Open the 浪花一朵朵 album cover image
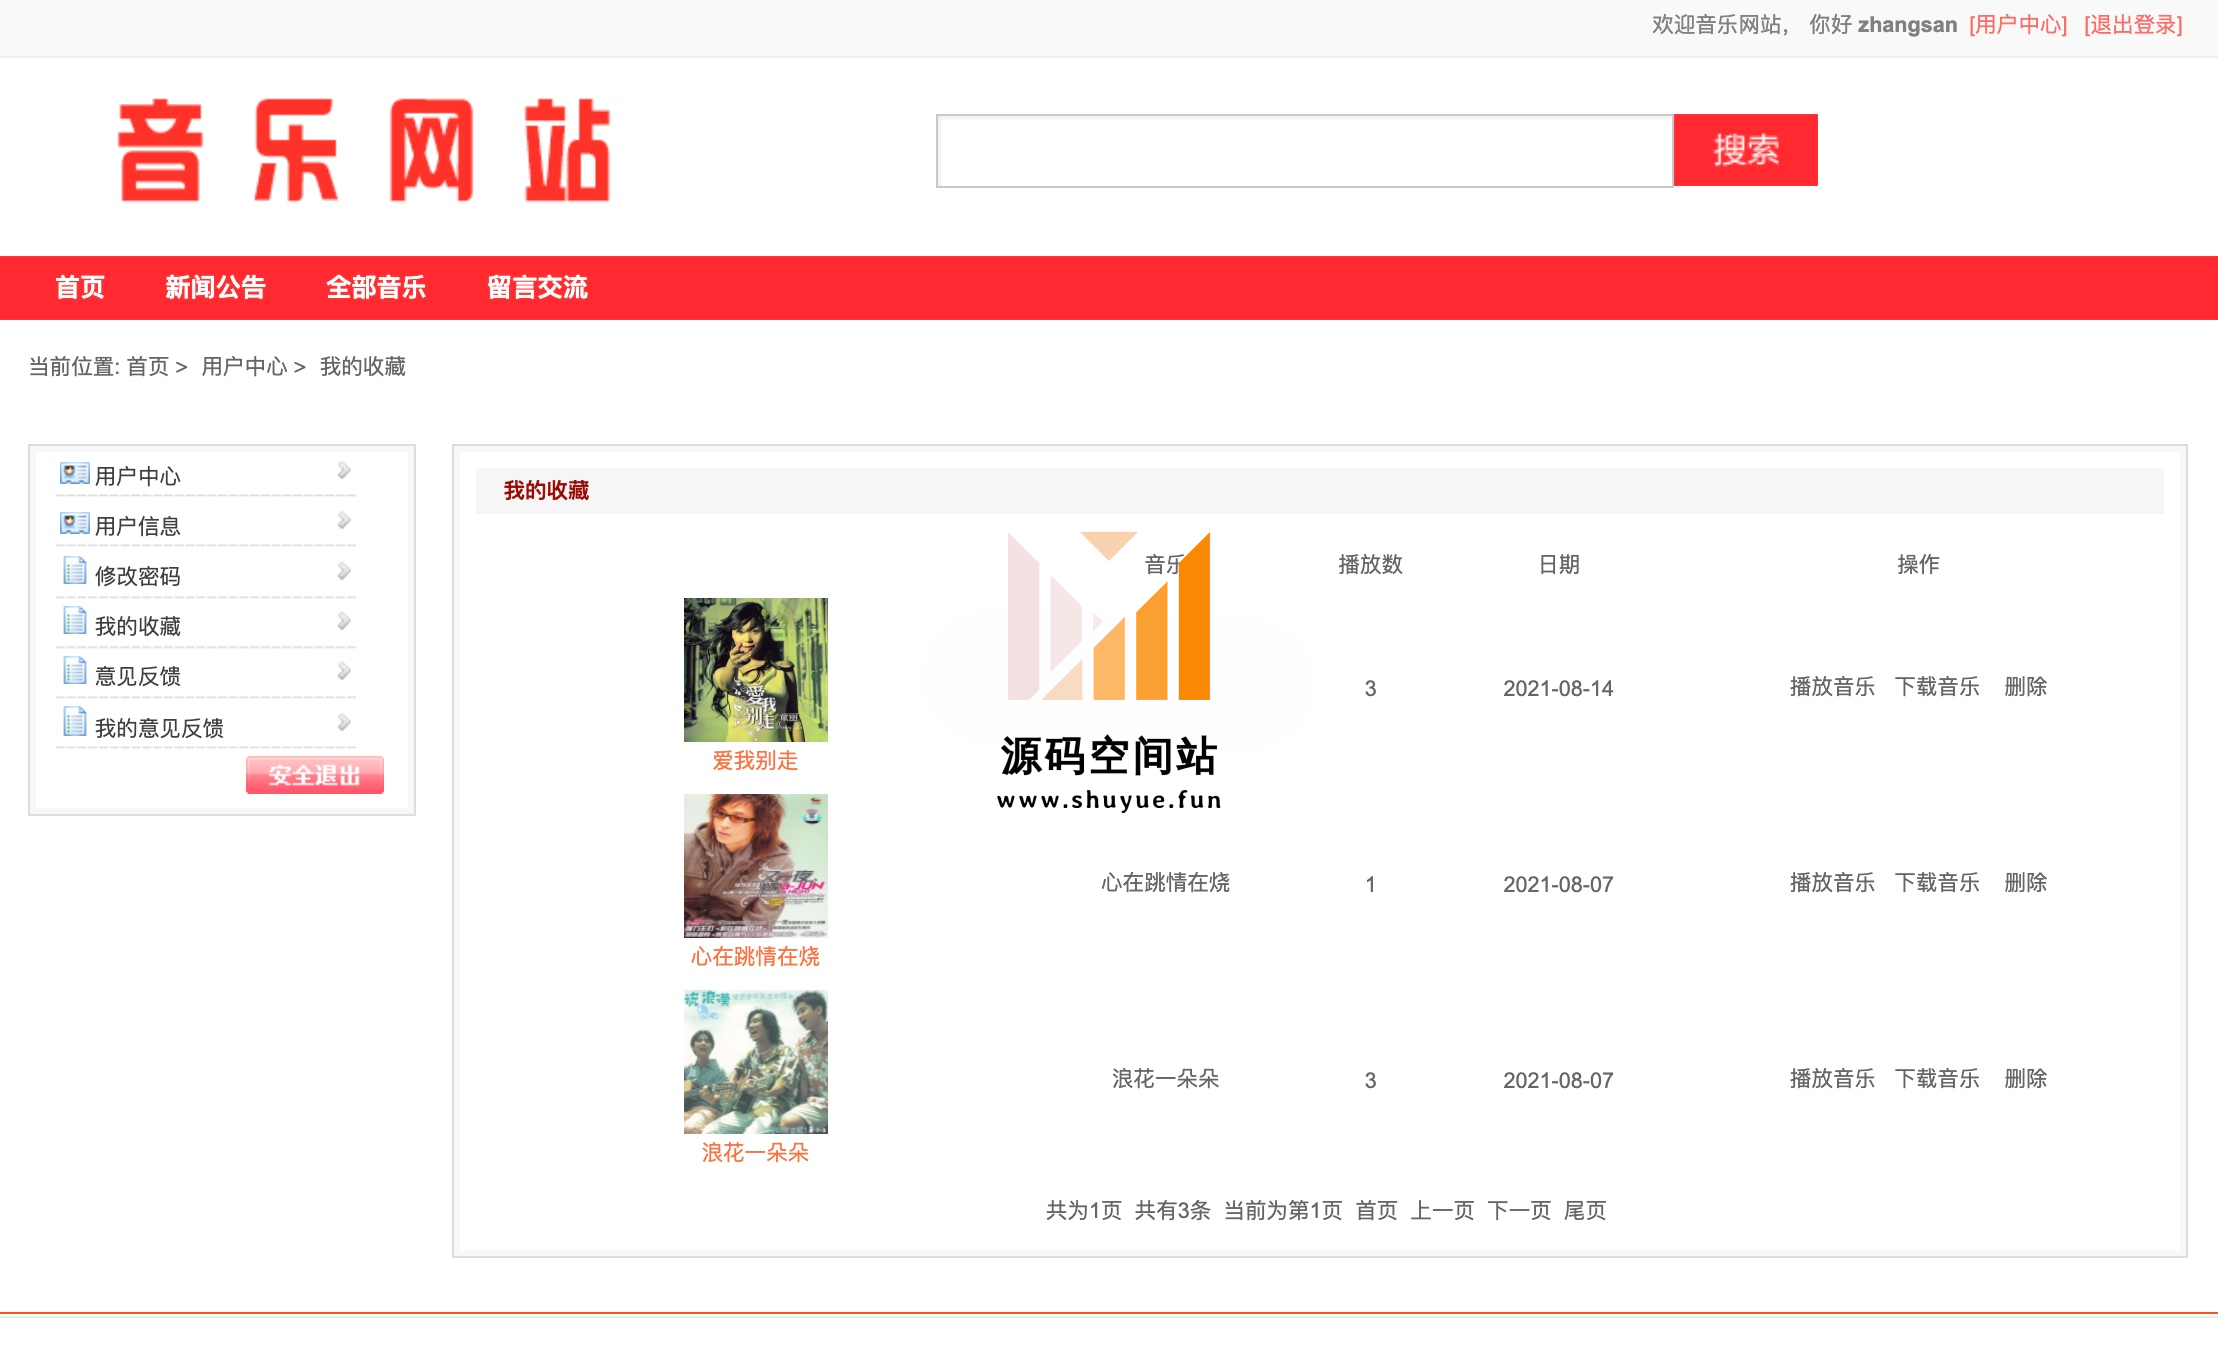This screenshot has height=1346, width=2218. click(x=755, y=1062)
